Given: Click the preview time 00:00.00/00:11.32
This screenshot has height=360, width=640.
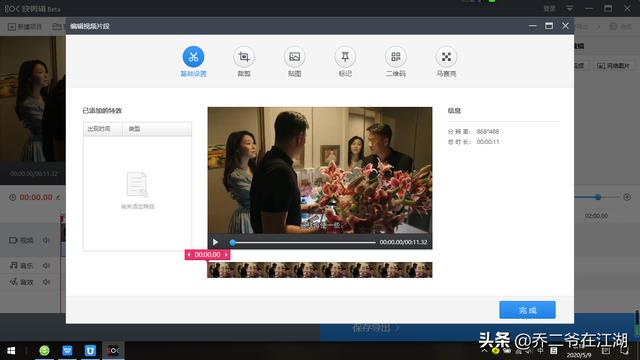Looking at the screenshot, I should (403, 242).
